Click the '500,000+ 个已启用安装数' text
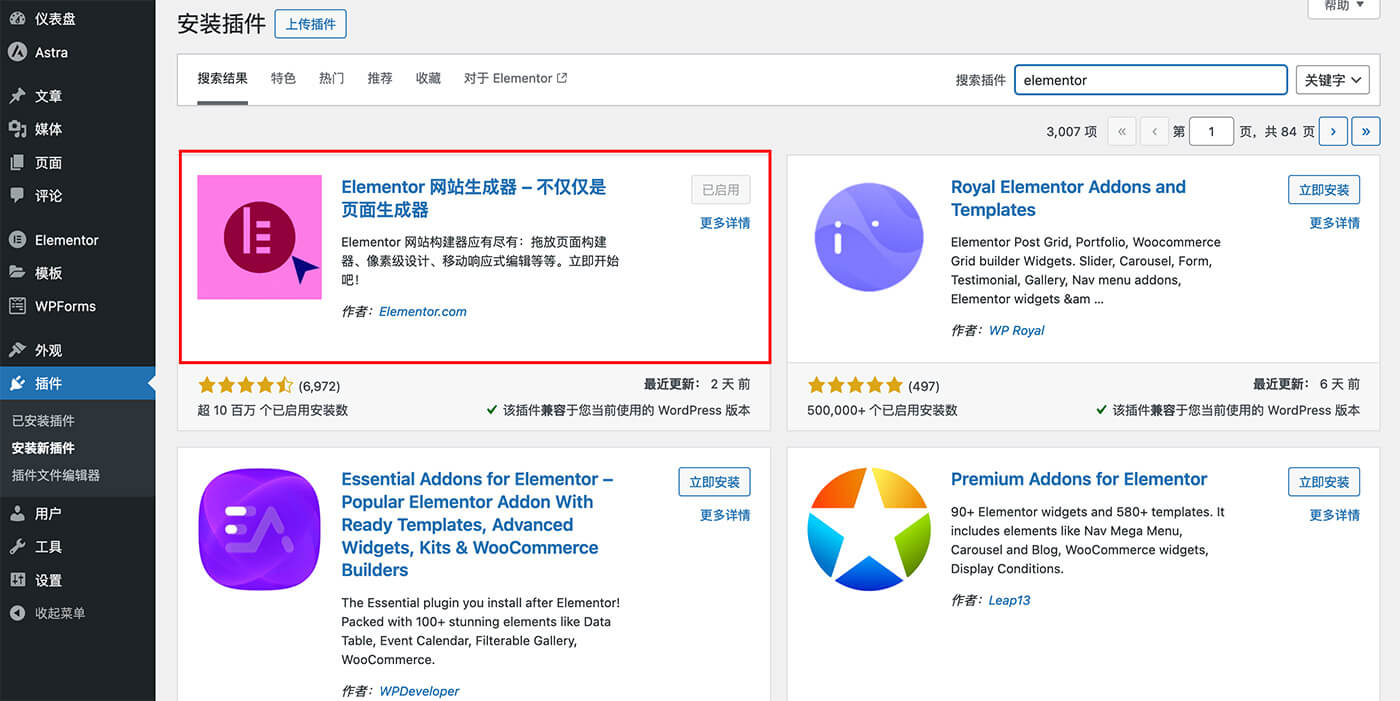1400x701 pixels. click(x=882, y=410)
